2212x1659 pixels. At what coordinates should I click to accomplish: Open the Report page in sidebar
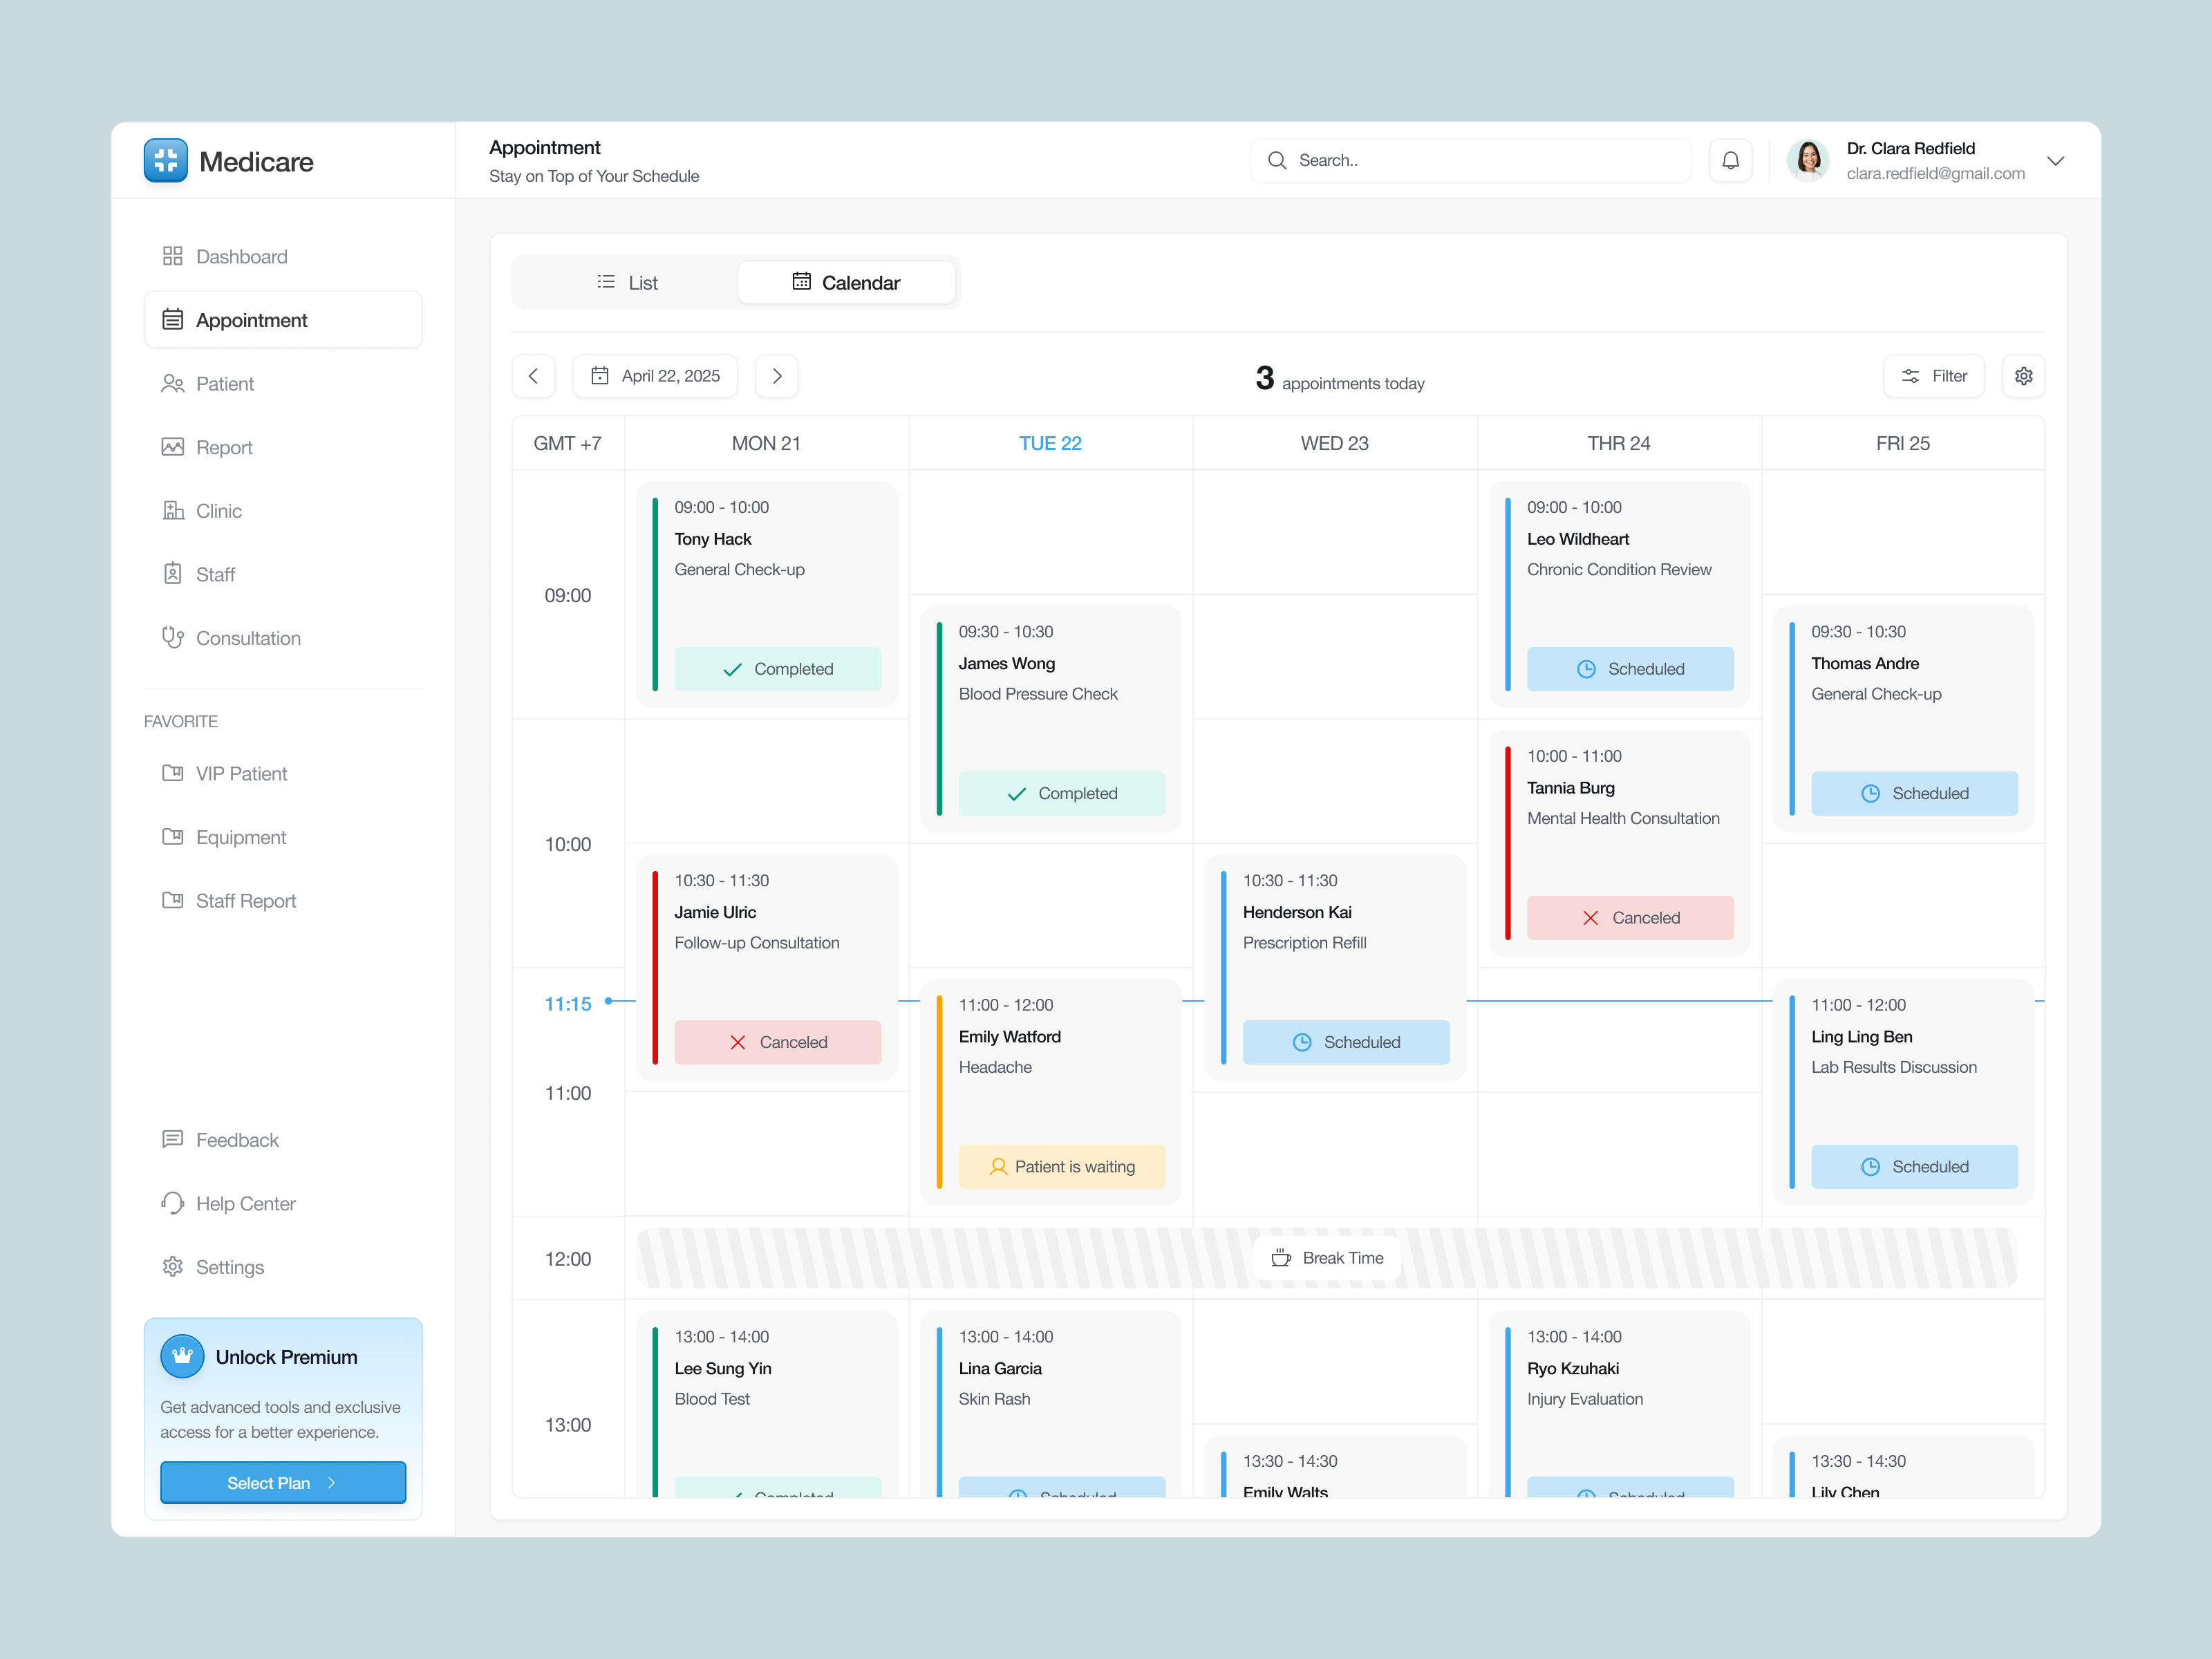[223, 447]
